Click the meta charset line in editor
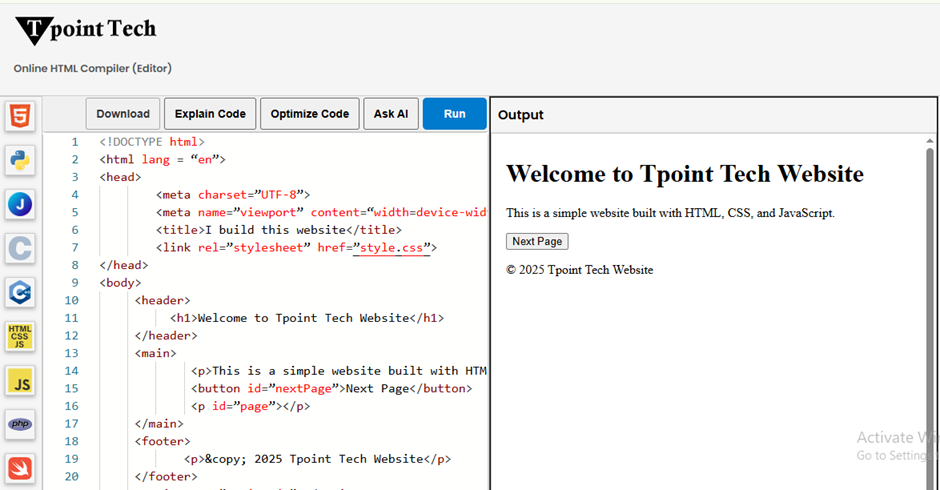This screenshot has height=490, width=940. [x=233, y=195]
